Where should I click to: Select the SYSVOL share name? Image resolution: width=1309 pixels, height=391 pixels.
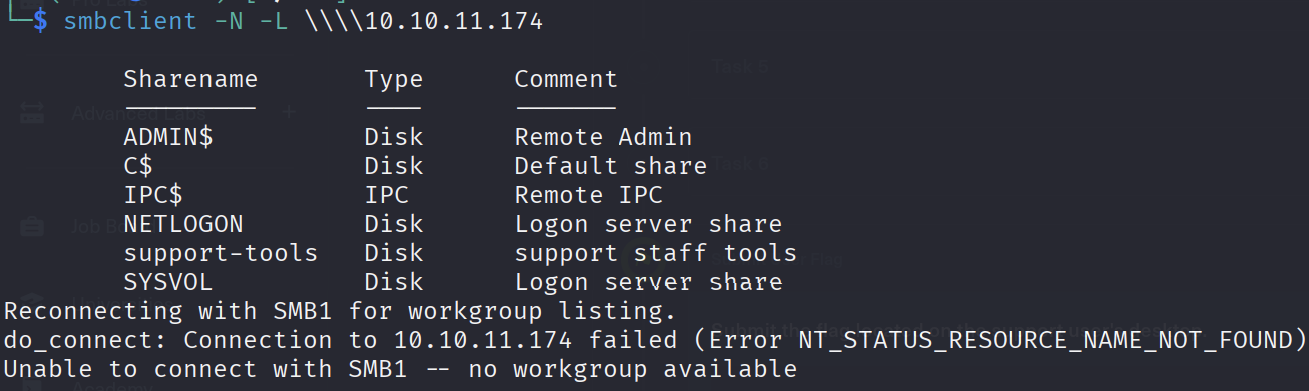tap(168, 282)
